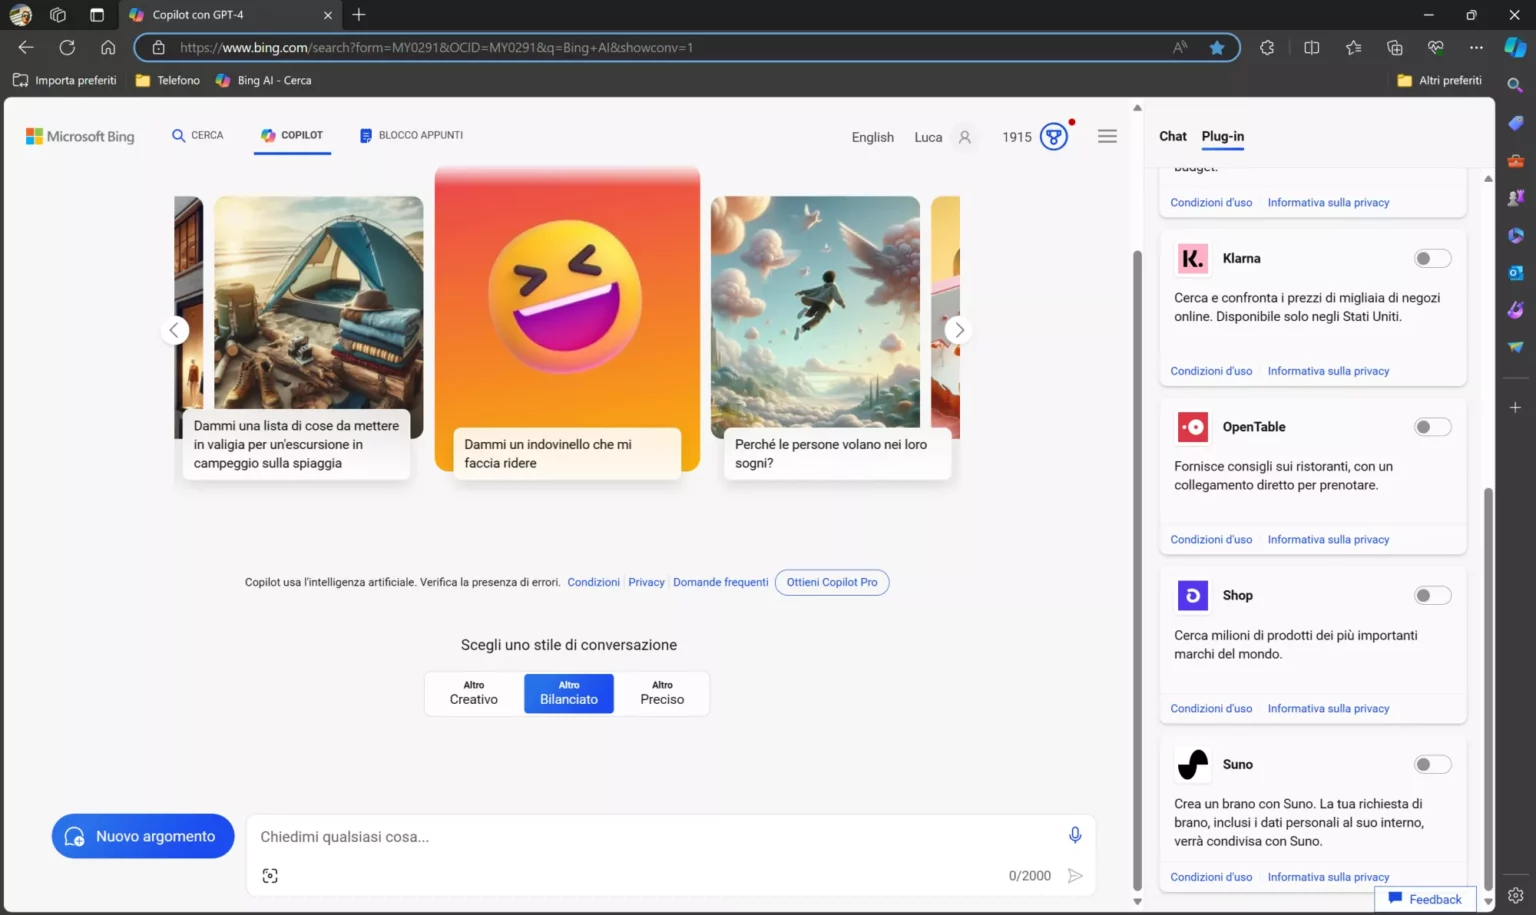This screenshot has width=1536, height=915.
Task: Click the microphone icon in chat box
Action: click(x=1074, y=835)
